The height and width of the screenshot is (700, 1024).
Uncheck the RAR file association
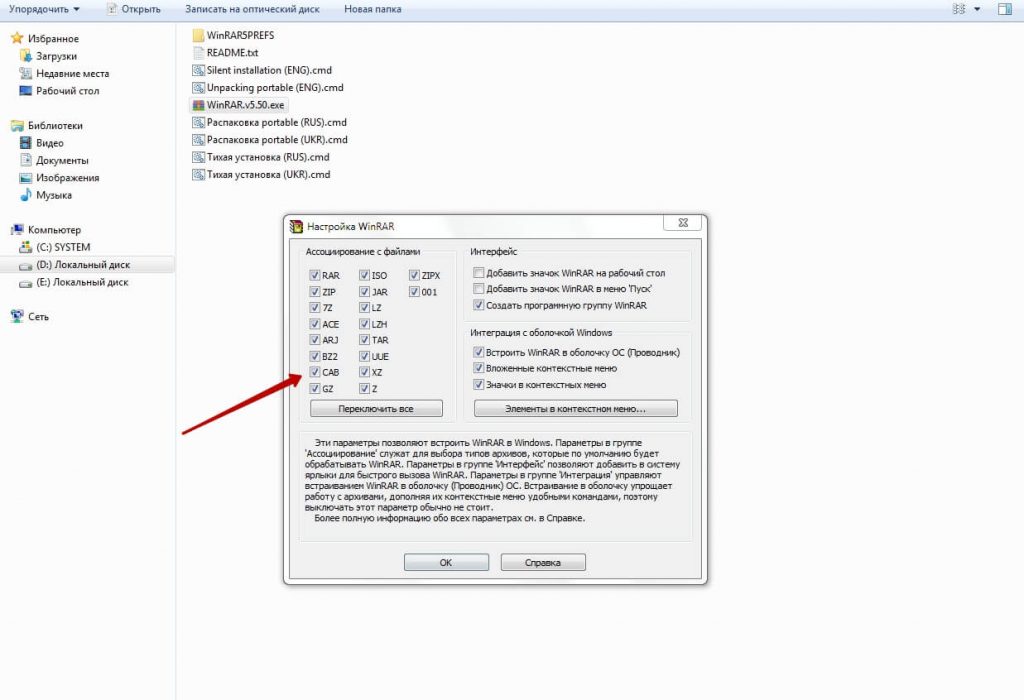315,275
